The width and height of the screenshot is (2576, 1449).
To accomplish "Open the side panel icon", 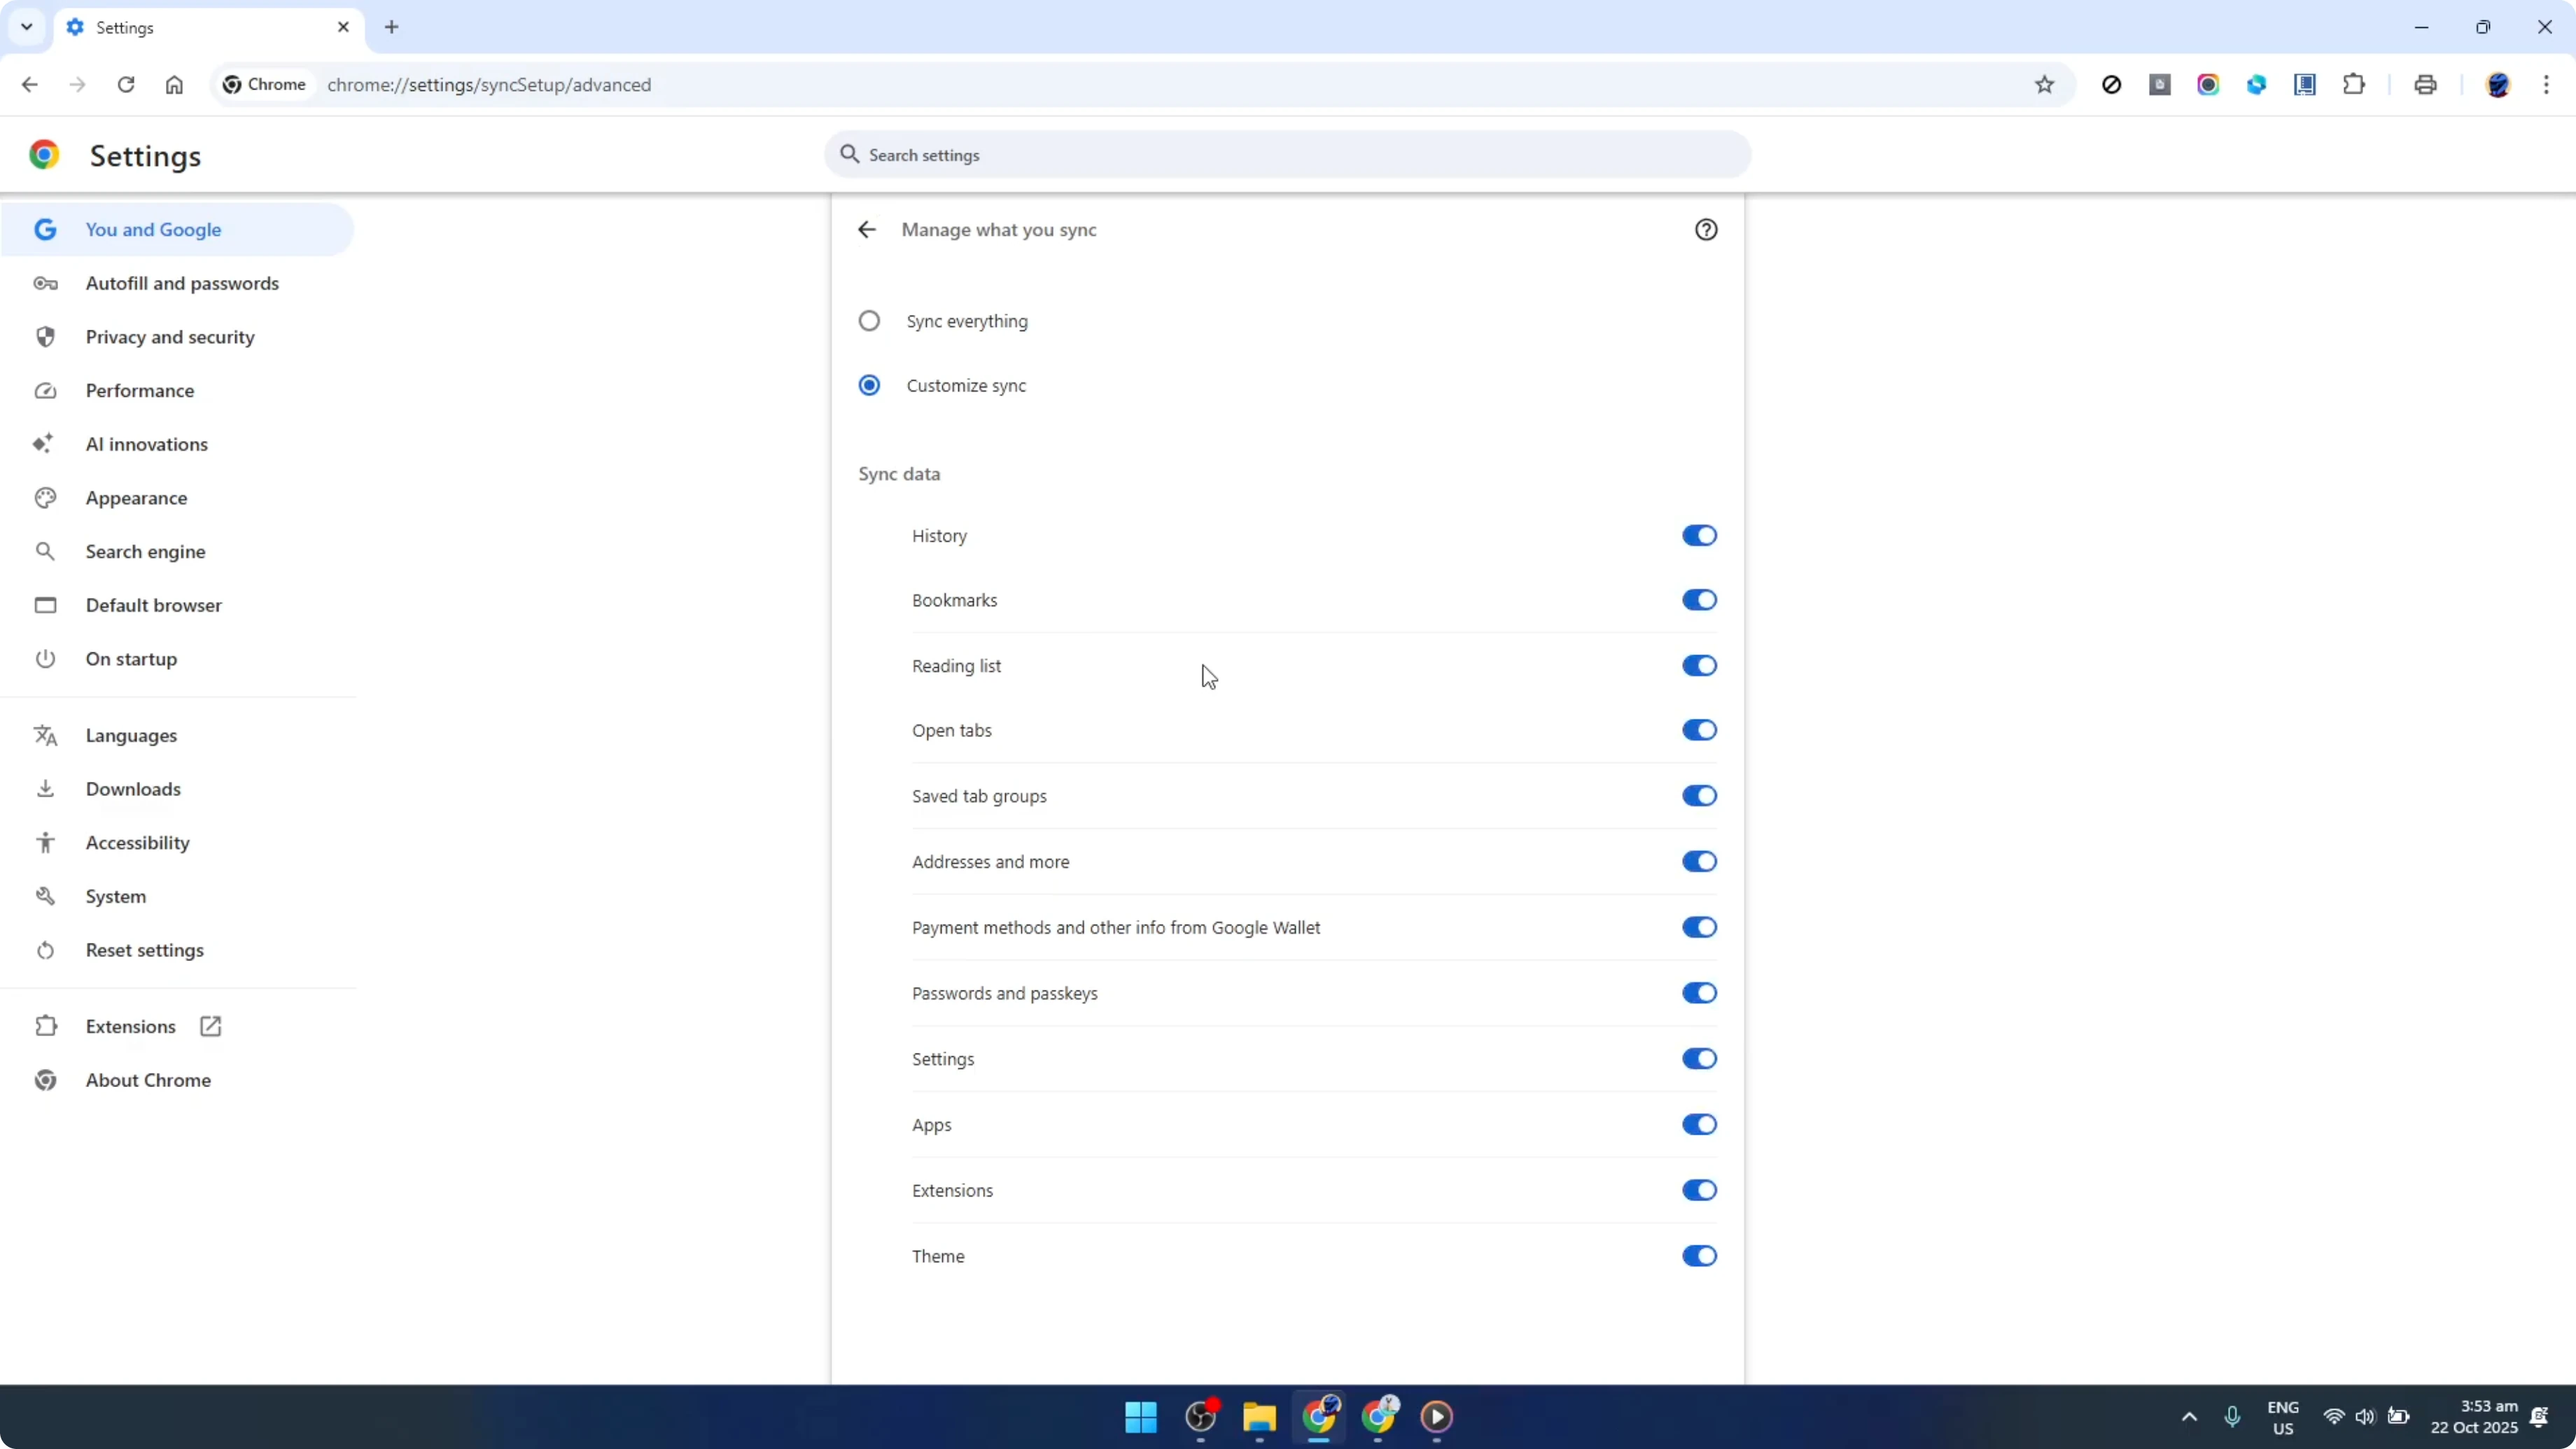I will tap(2305, 85).
